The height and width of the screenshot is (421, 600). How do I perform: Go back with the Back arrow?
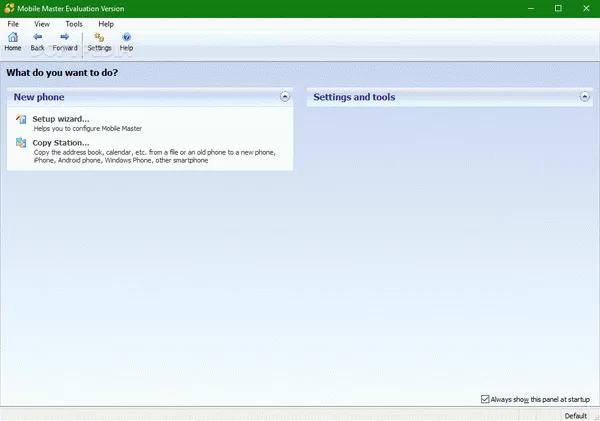point(38,37)
